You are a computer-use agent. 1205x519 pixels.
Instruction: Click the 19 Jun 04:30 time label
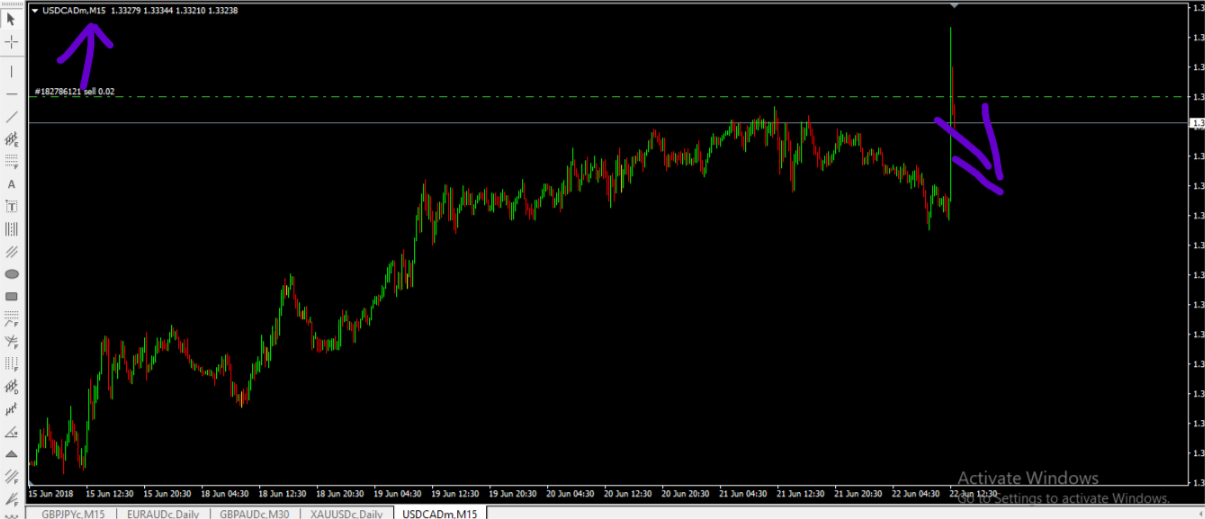(x=398, y=494)
